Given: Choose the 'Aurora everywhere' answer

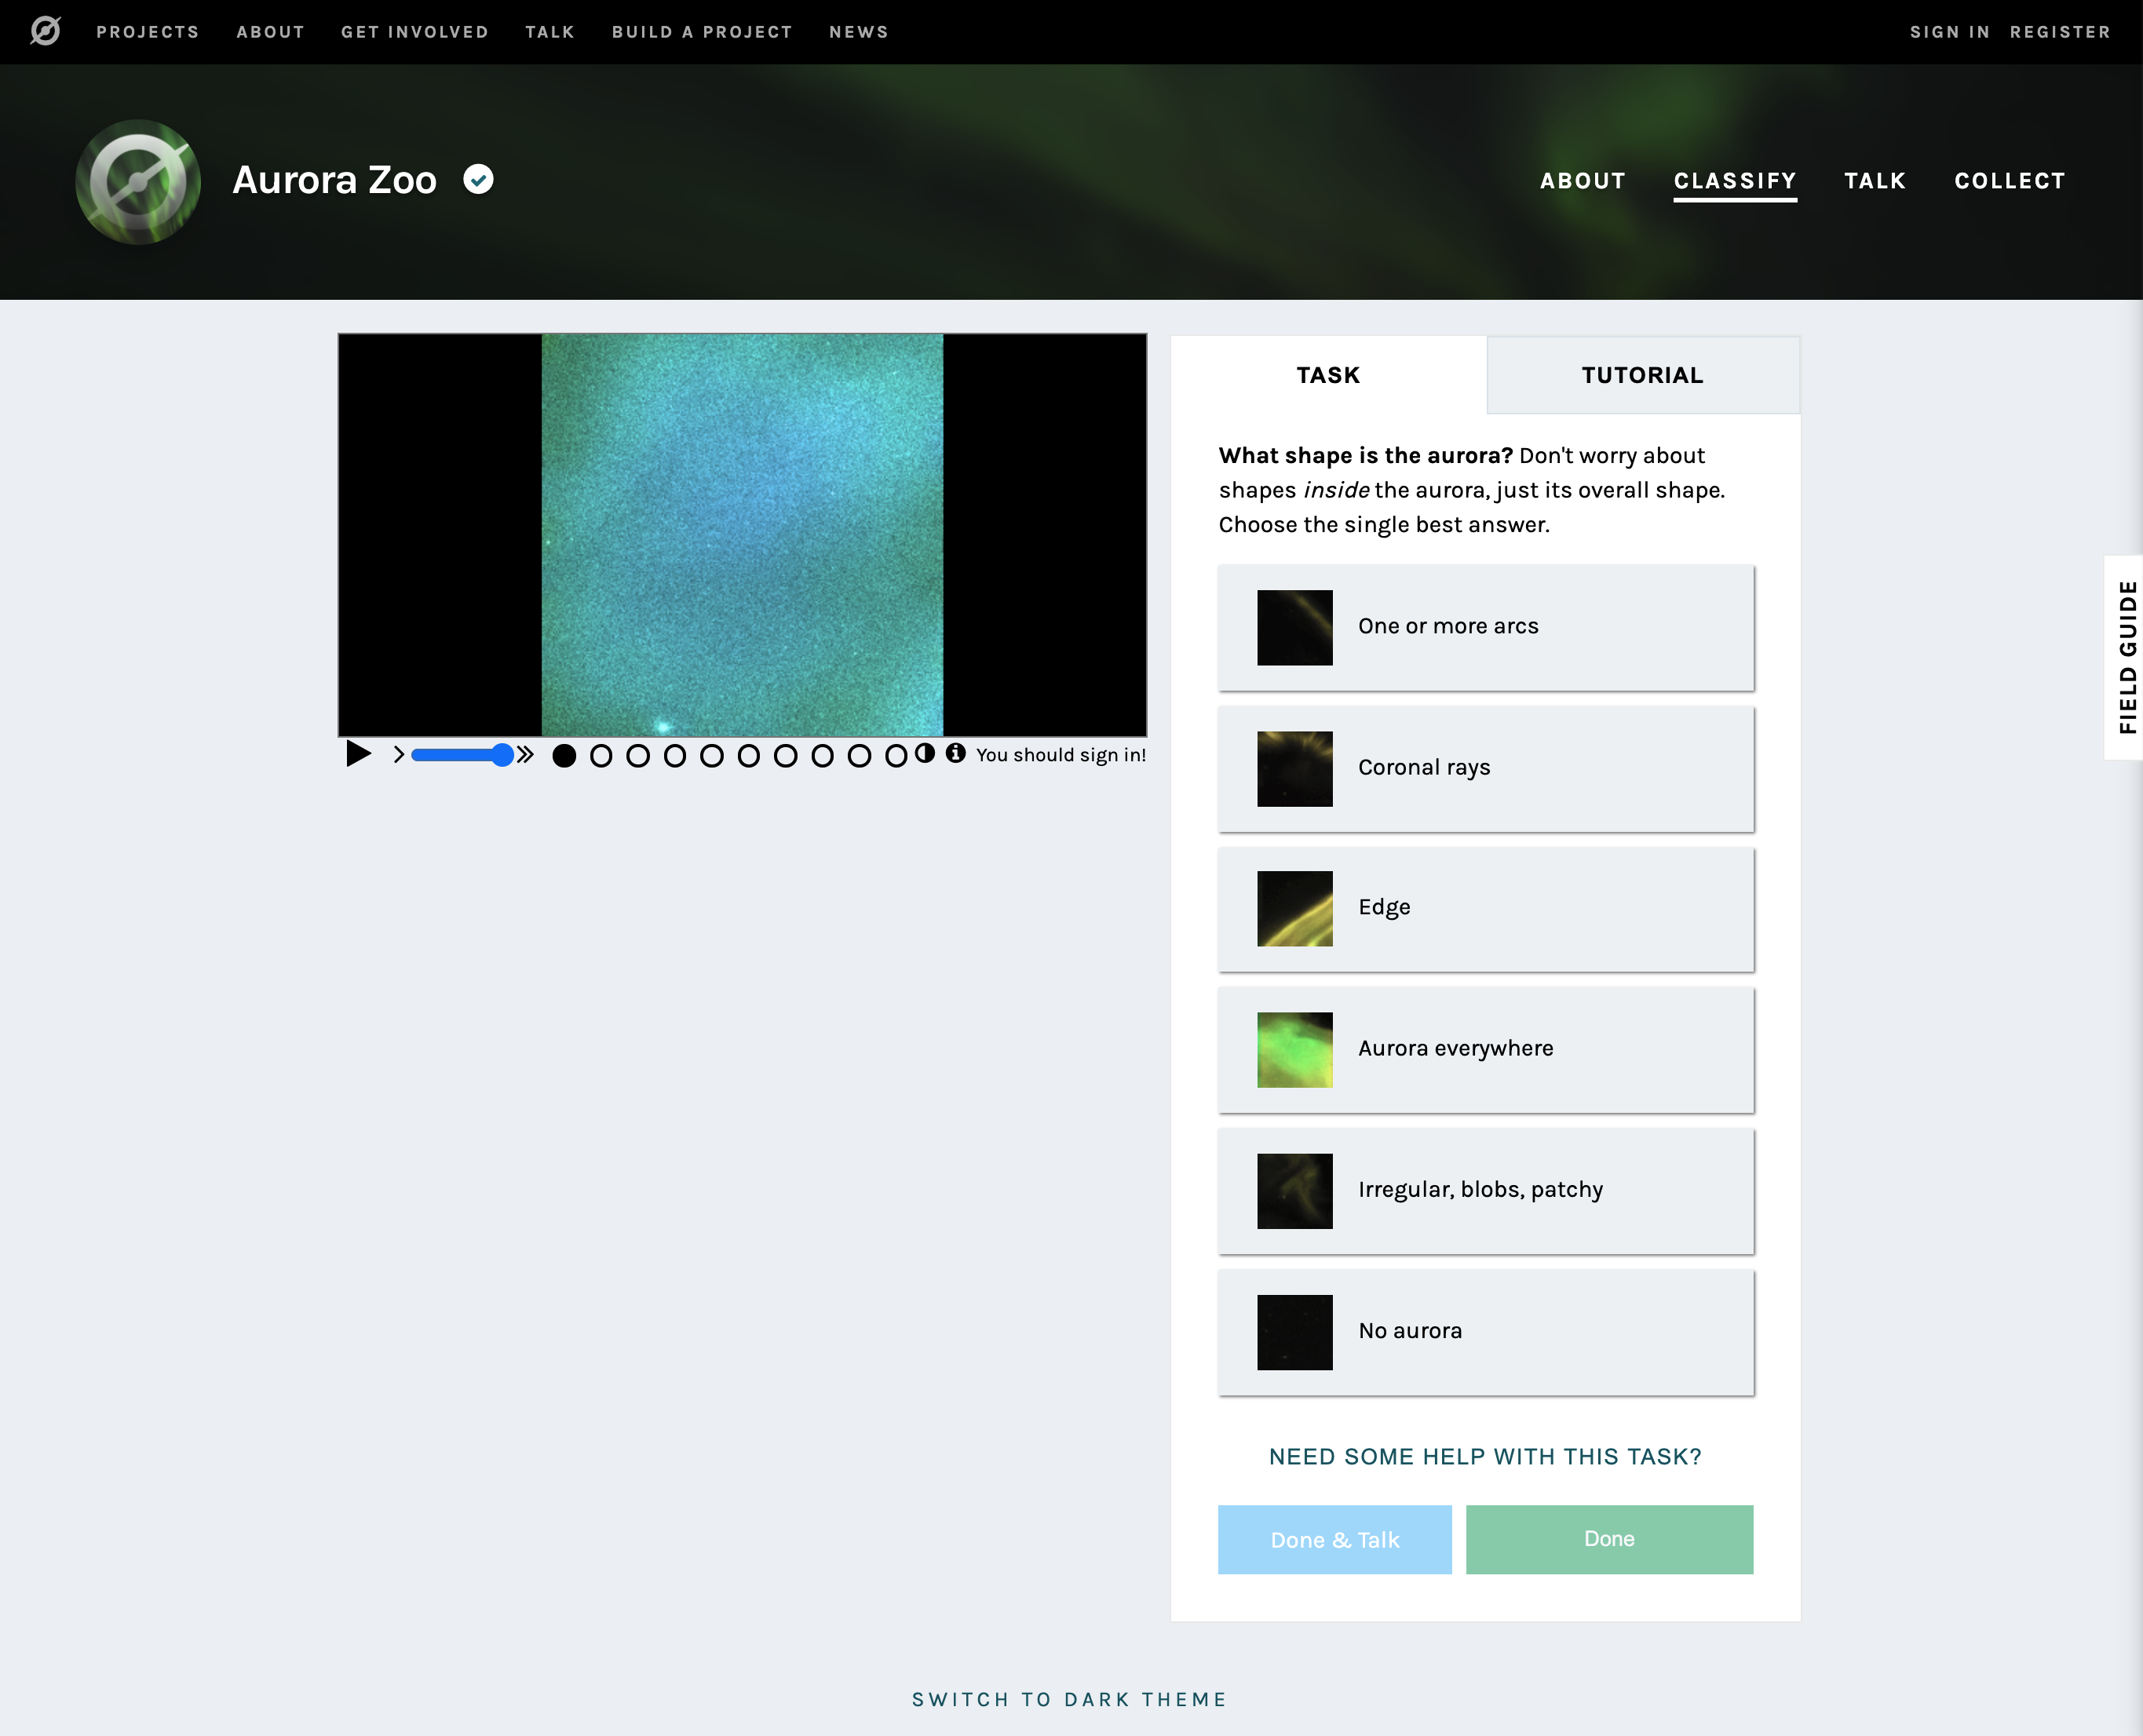Looking at the screenshot, I should tap(1486, 1050).
